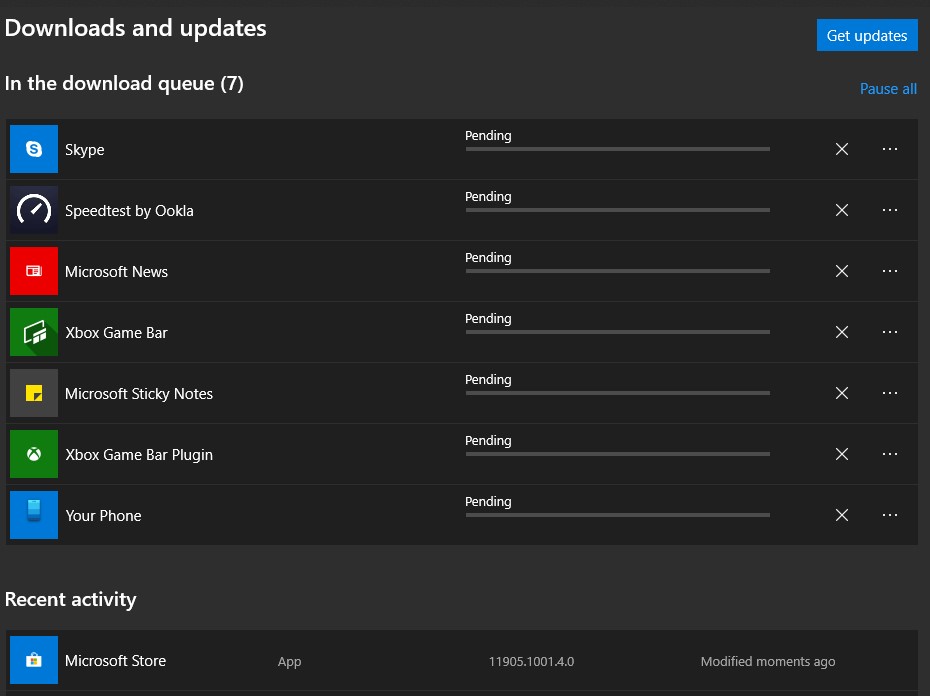Click the In the download queue (7) heading

click(124, 83)
